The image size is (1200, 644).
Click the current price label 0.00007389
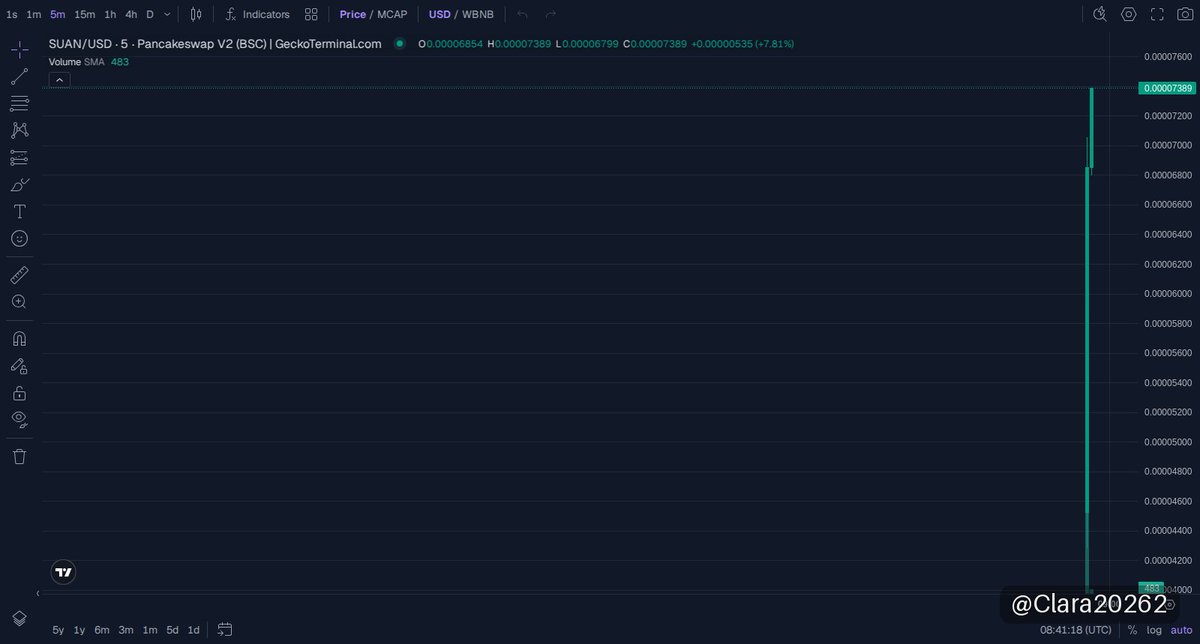click(1166, 88)
